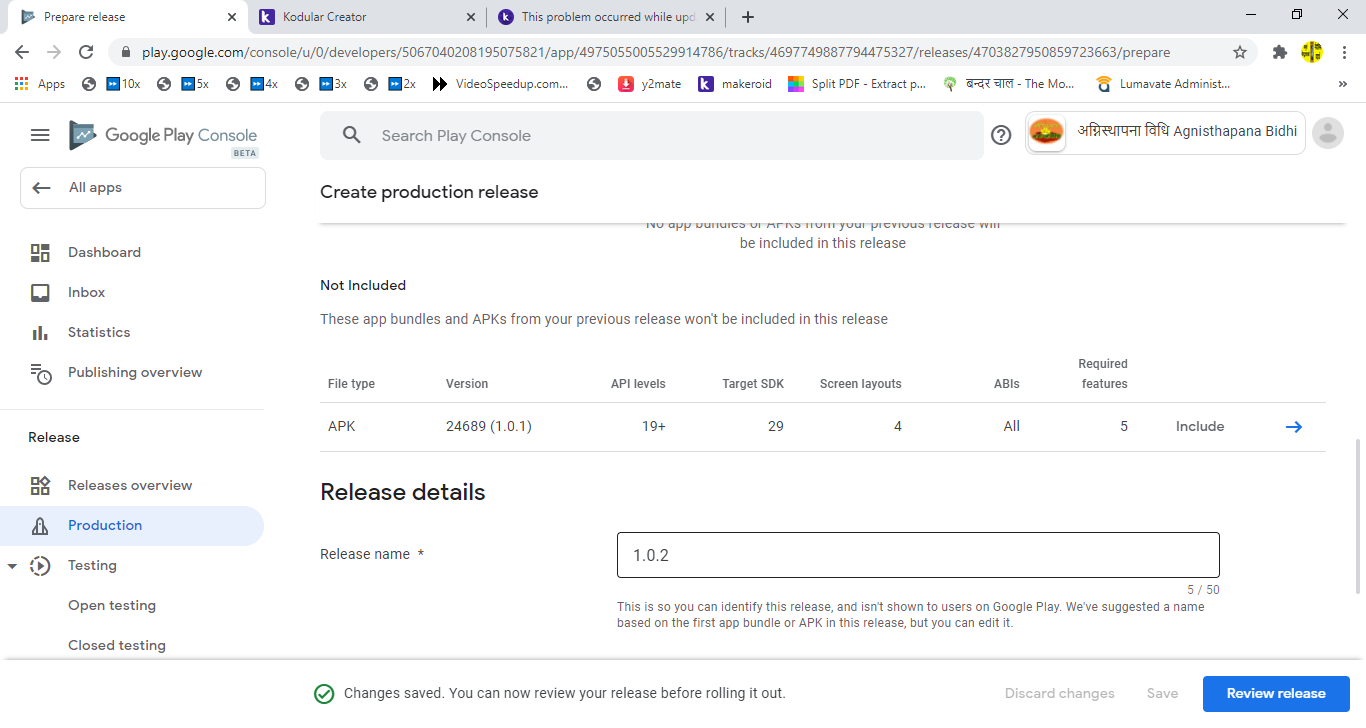Click Include for the APK row
The image size is (1366, 728).
point(1199,427)
